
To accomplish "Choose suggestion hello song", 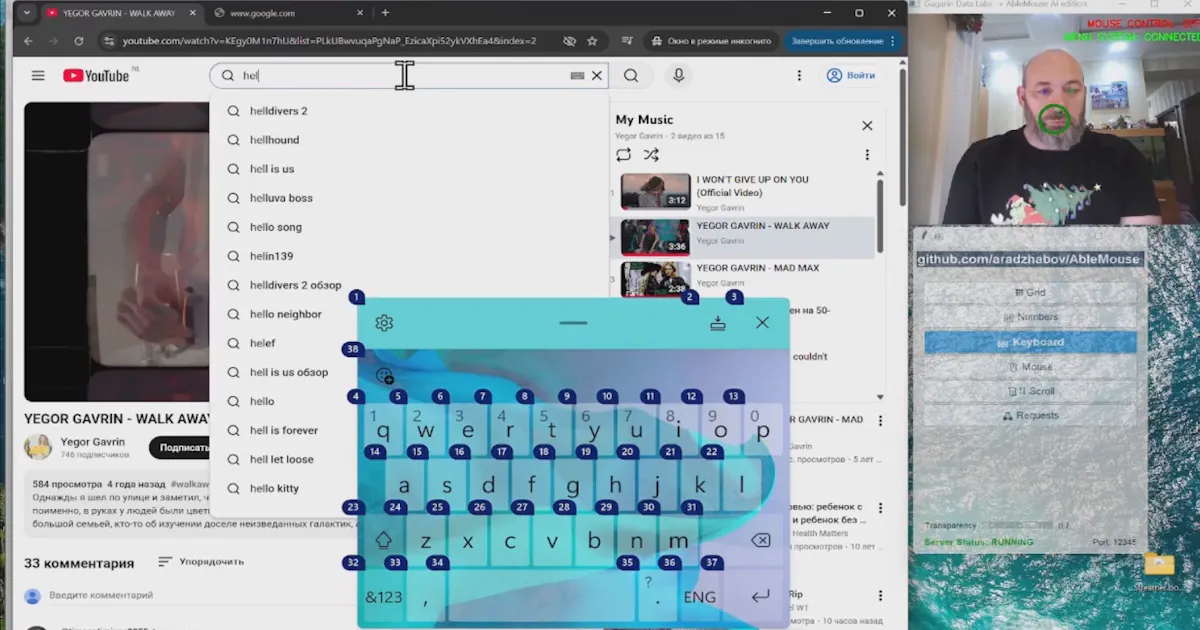I will tap(410, 227).
